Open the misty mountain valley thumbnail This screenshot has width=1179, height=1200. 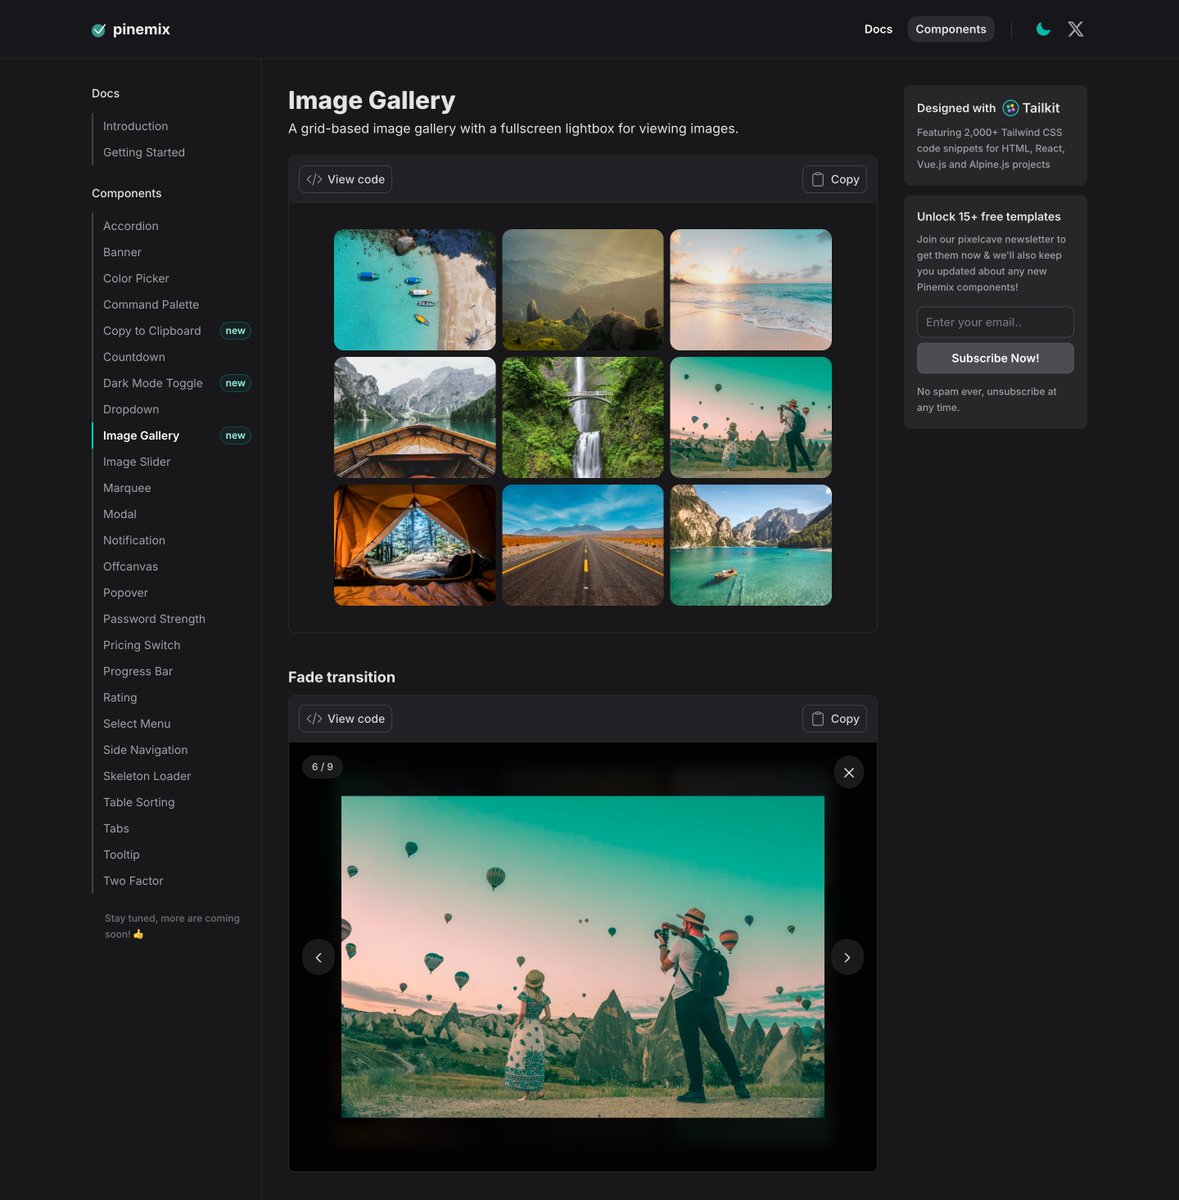tap(583, 290)
